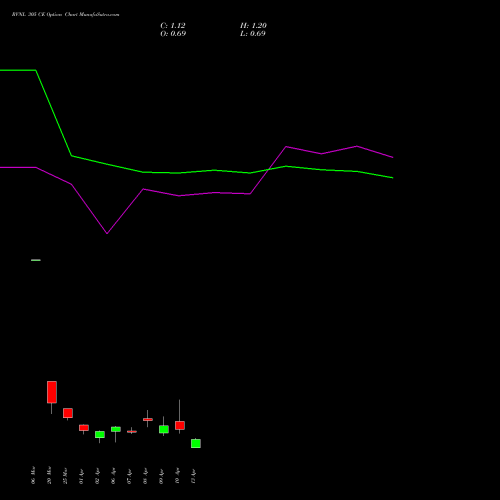Screen dimensions: 500x500
Task: Select the 06 Apr date label
Action: point(113,476)
